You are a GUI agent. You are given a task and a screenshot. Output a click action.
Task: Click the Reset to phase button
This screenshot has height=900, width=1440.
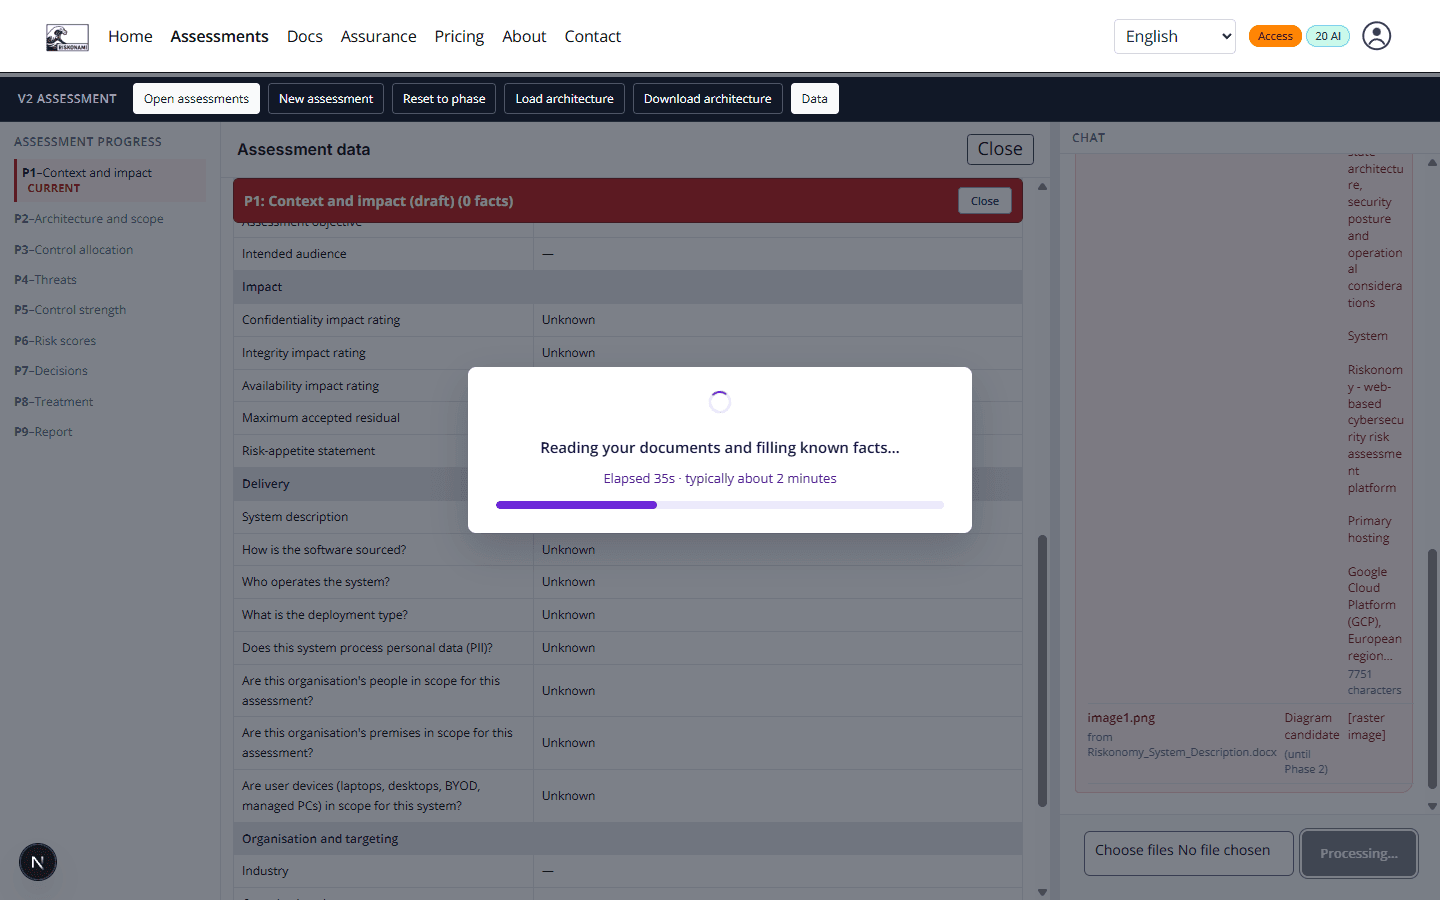(x=444, y=99)
